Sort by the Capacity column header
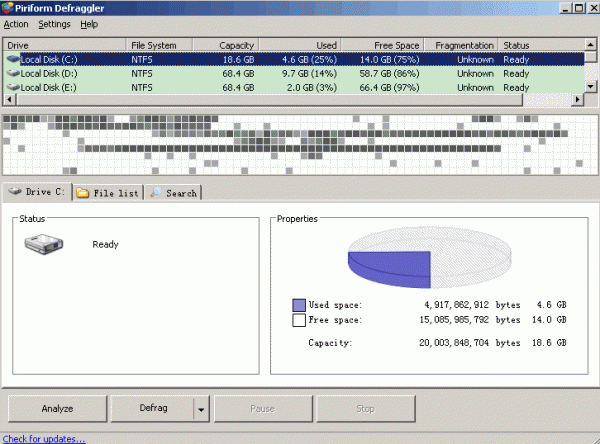Viewport: 600px width, 444px height. click(x=226, y=45)
